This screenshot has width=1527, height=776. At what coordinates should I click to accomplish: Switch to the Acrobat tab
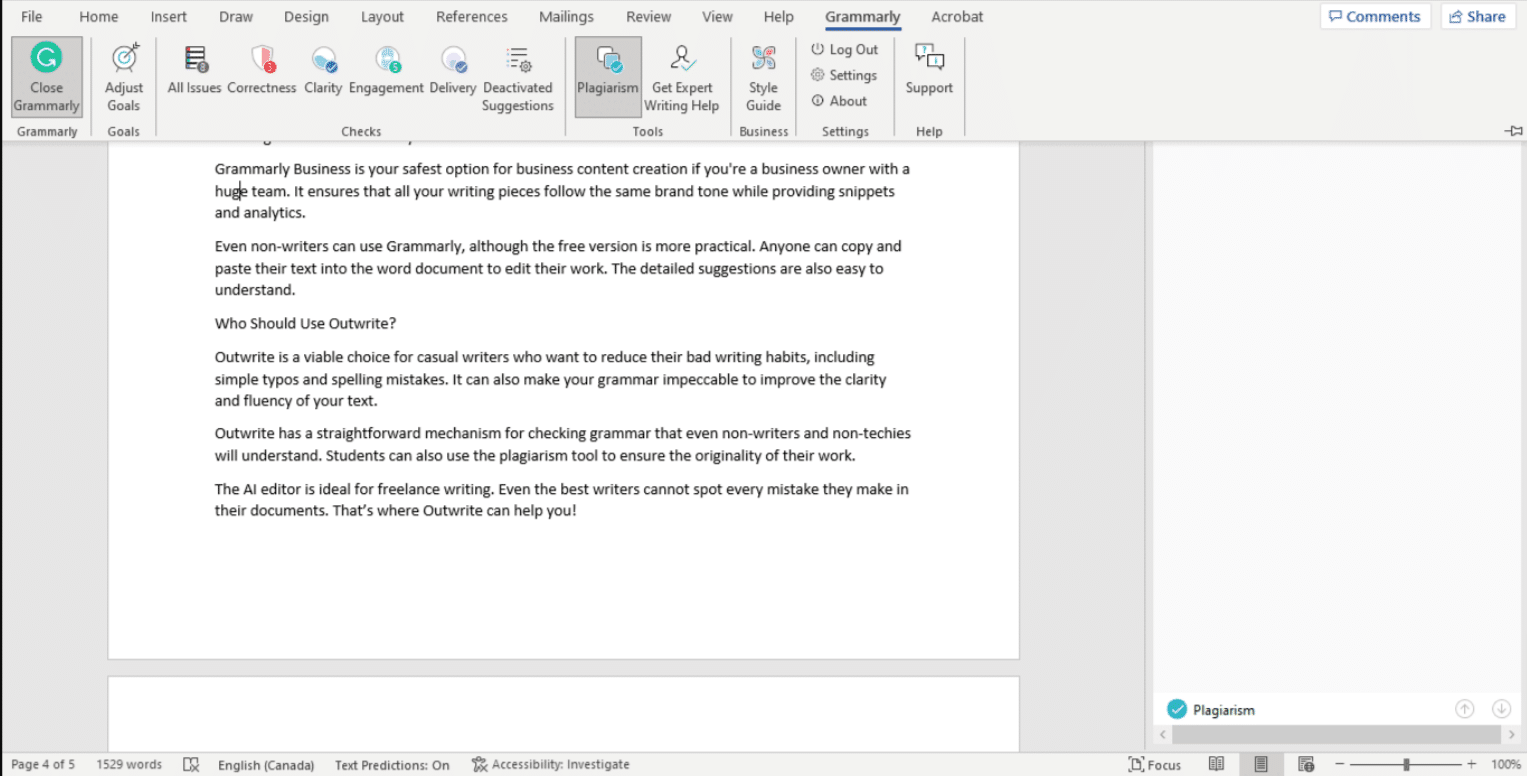(x=957, y=16)
